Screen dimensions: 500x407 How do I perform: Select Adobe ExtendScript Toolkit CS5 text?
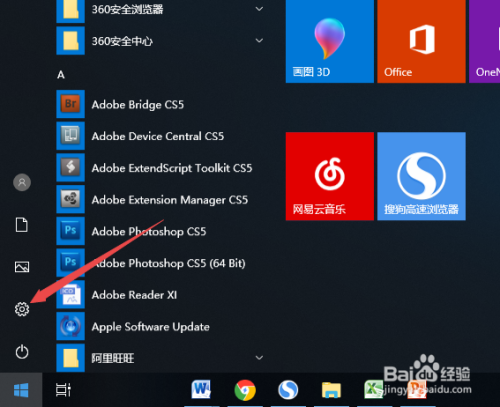172,168
